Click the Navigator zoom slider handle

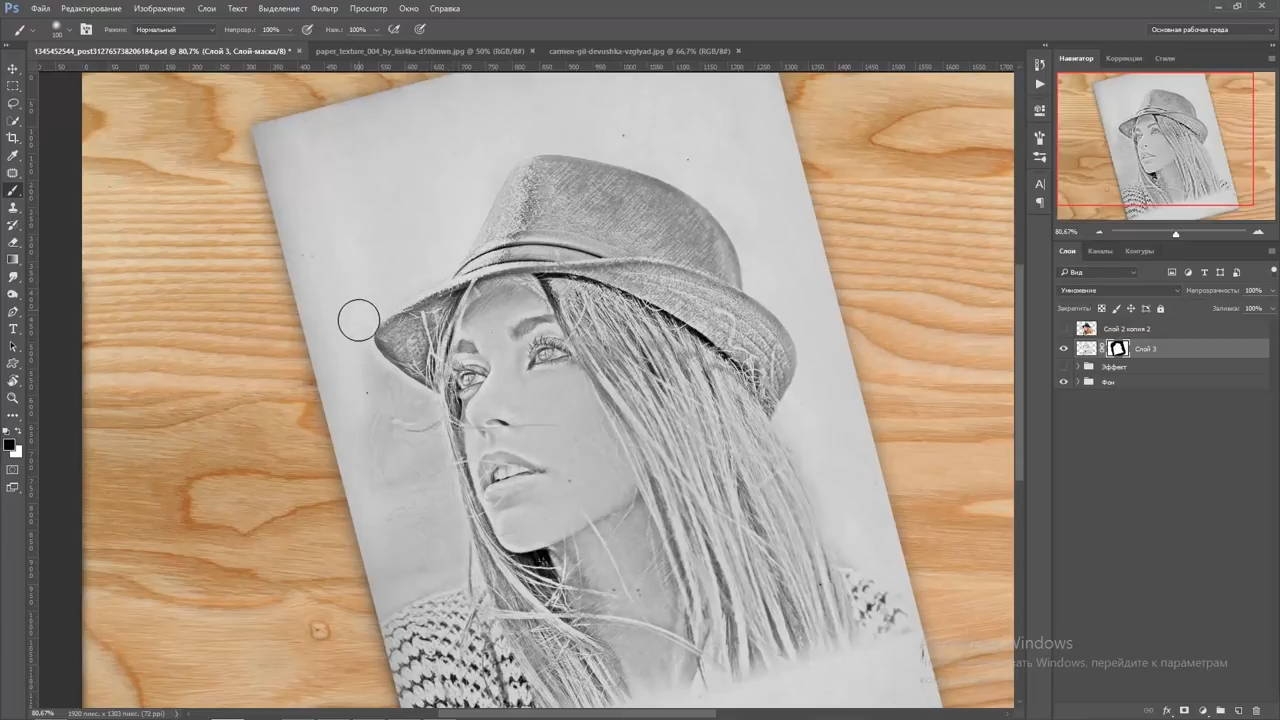pos(1175,234)
